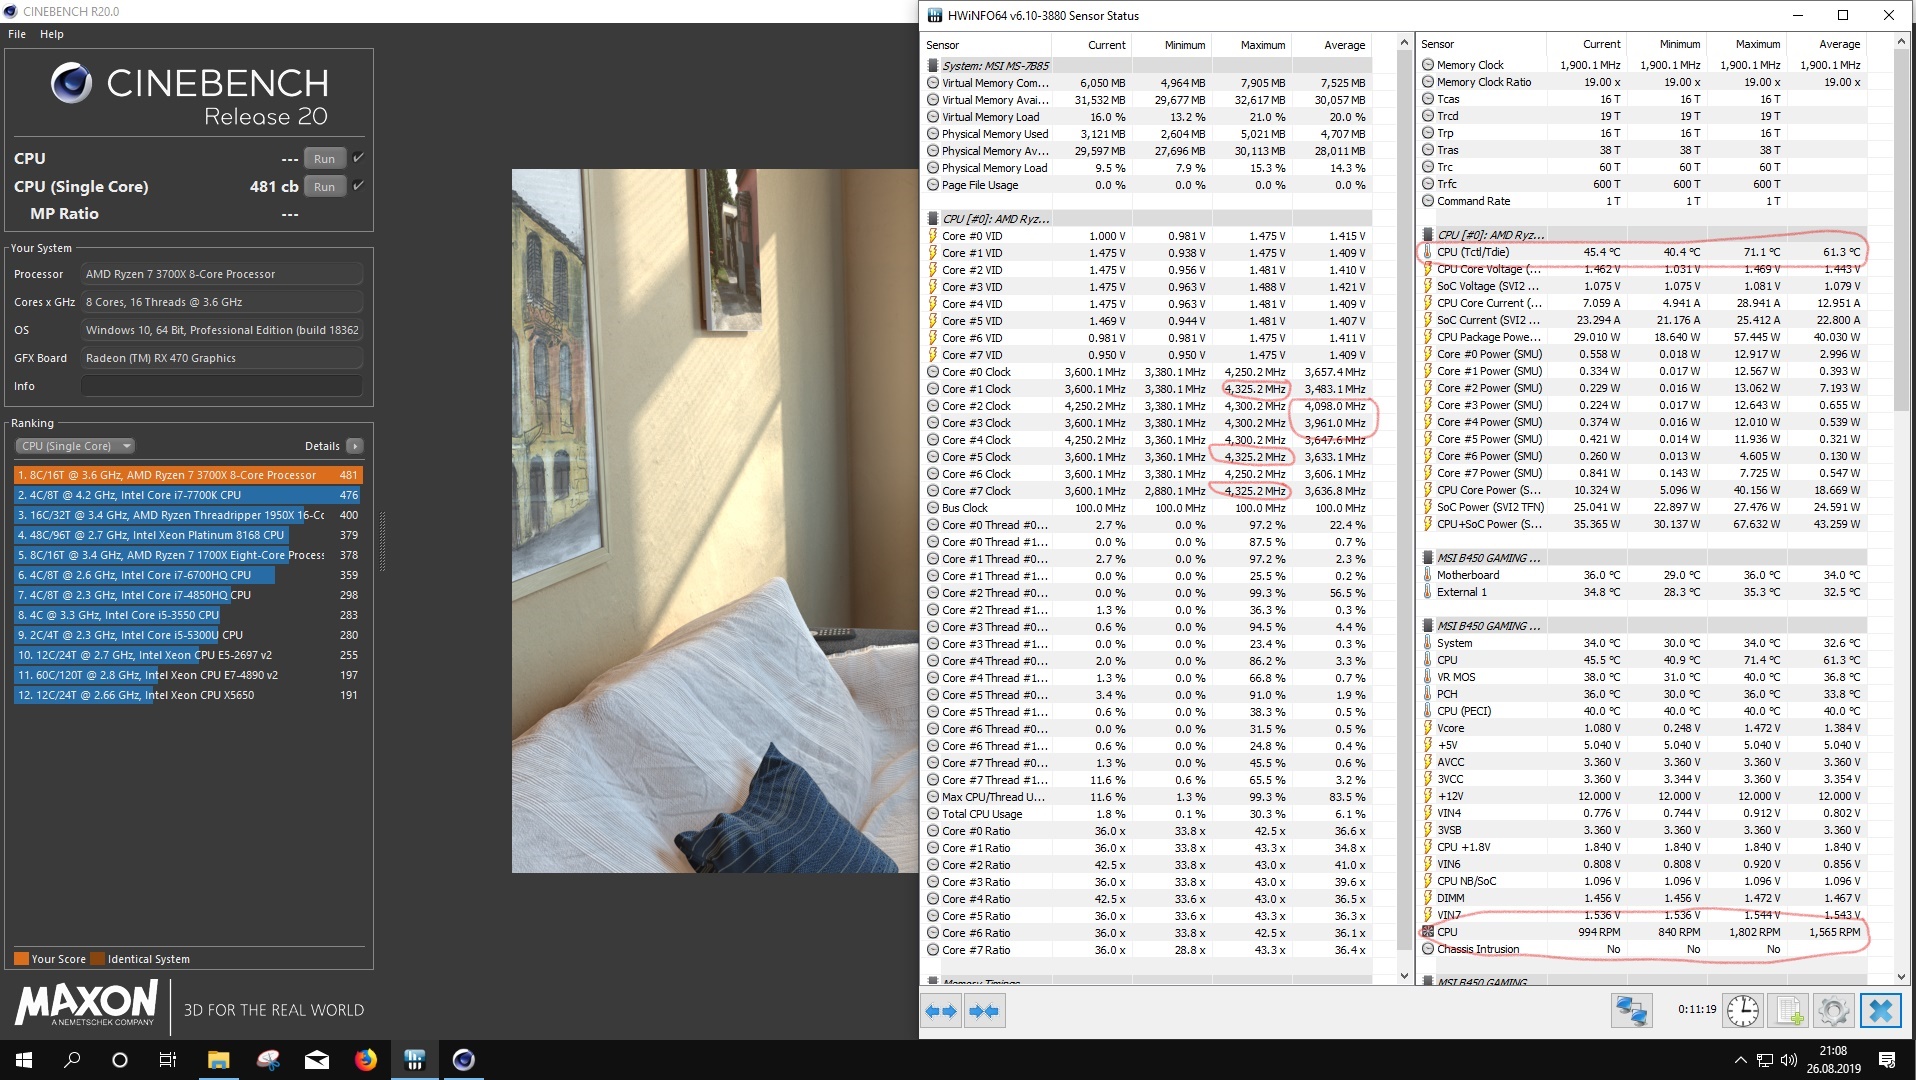Click Average column header in right sensor panel
The width and height of the screenshot is (1916, 1080).
(1826, 44)
